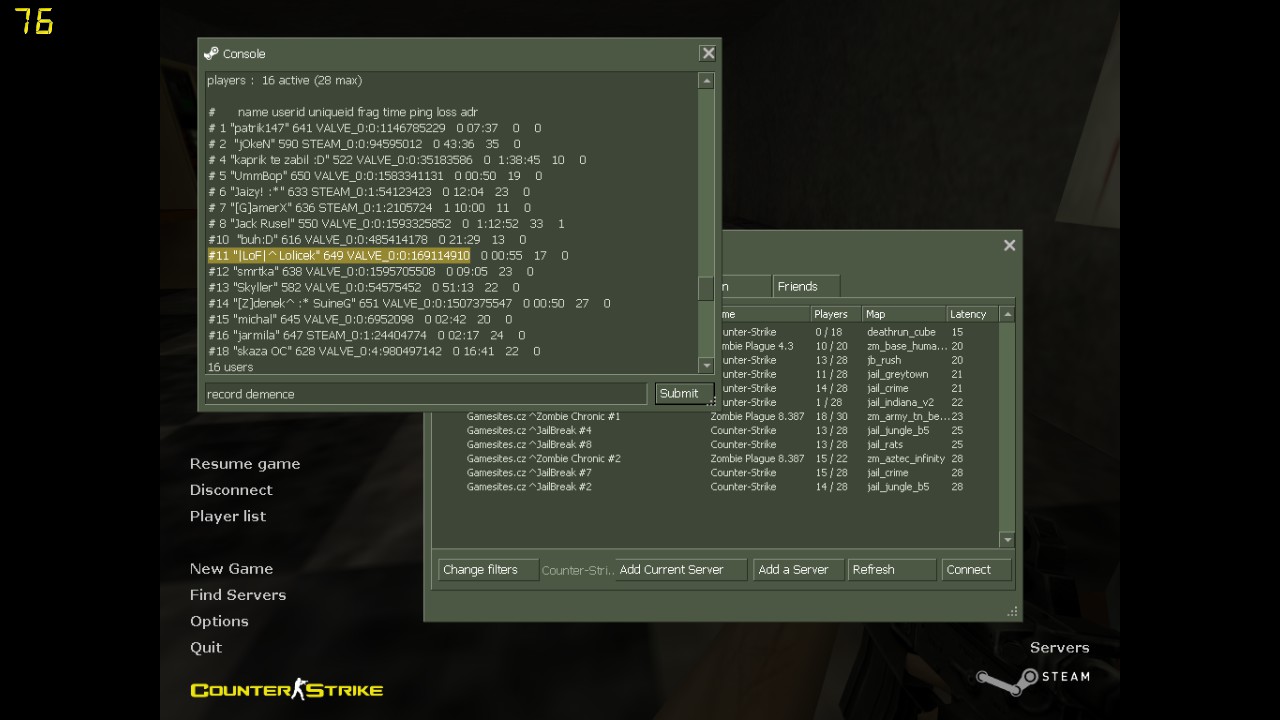Click 'players : 16 active (28 max)' line
This screenshot has width=1280, height=720.
tap(284, 80)
